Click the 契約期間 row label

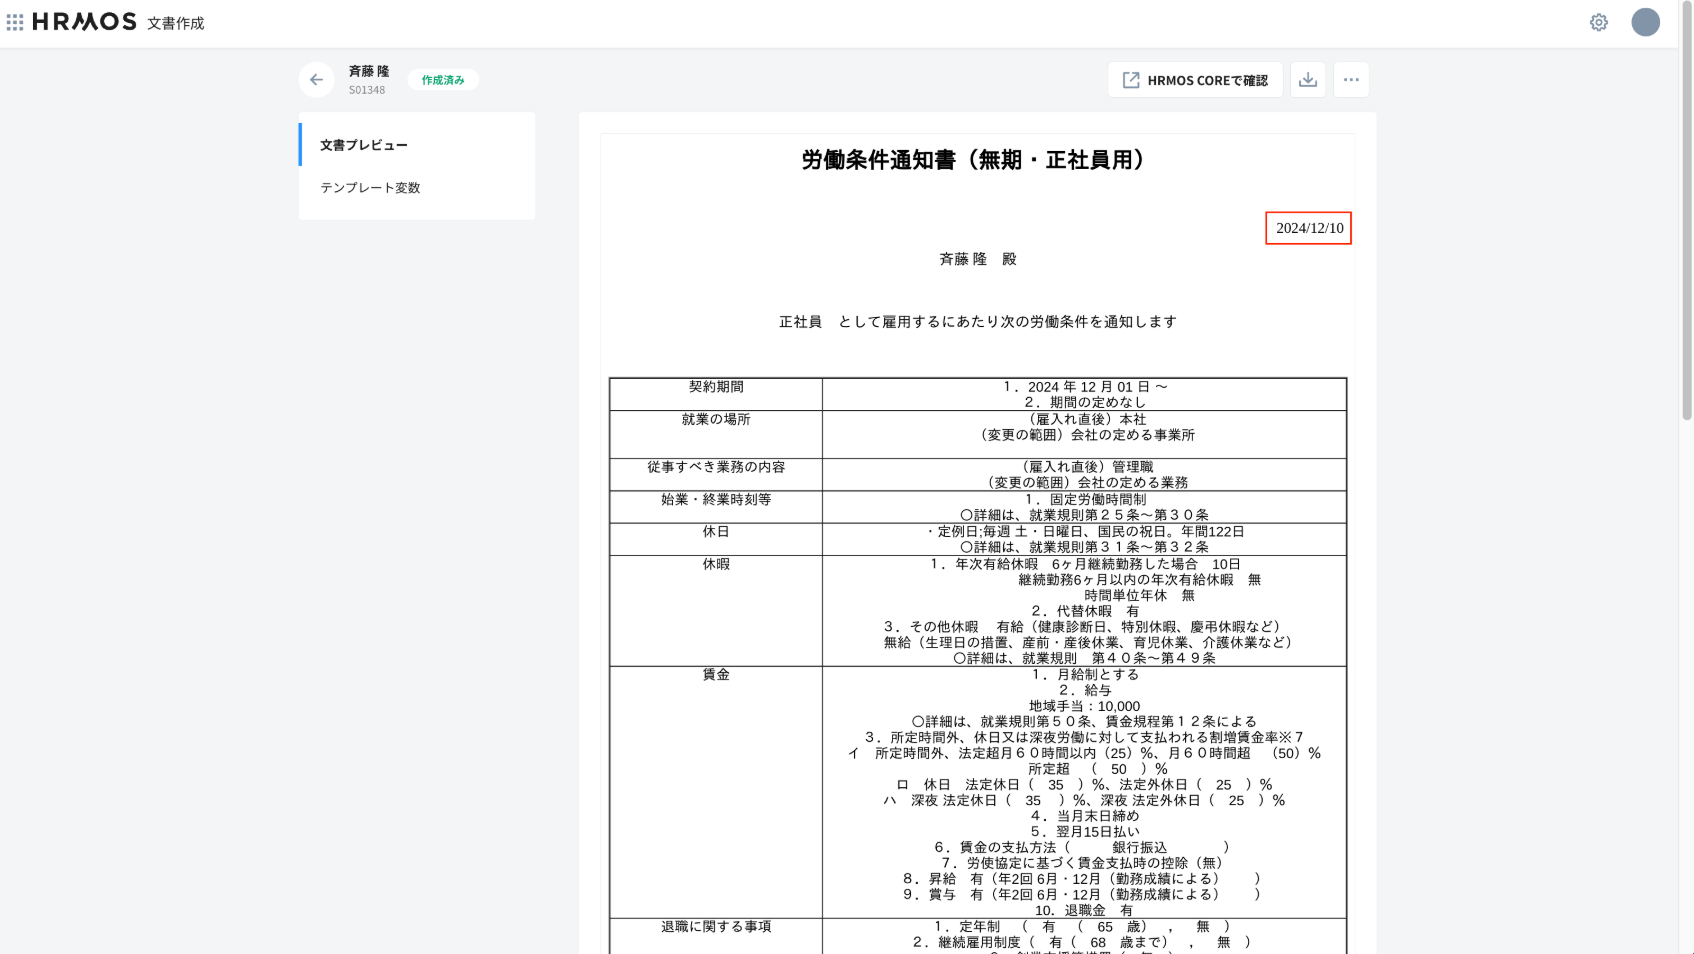[716, 387]
